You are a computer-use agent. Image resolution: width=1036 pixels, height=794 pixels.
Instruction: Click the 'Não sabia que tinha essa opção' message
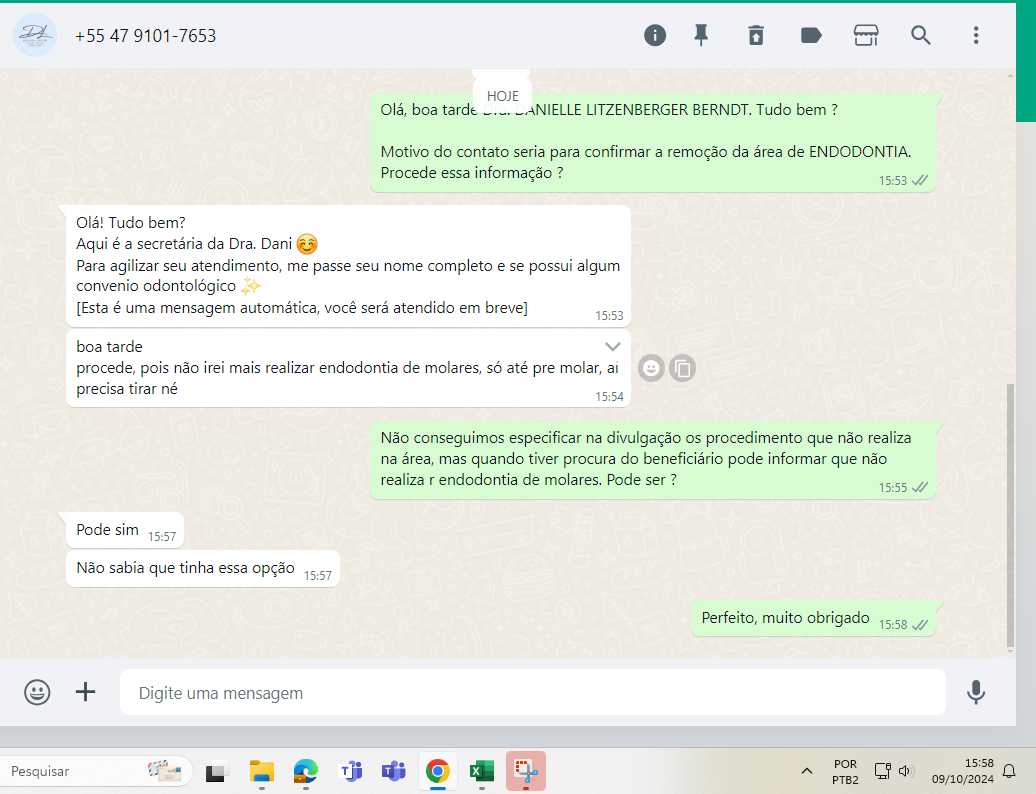click(203, 569)
